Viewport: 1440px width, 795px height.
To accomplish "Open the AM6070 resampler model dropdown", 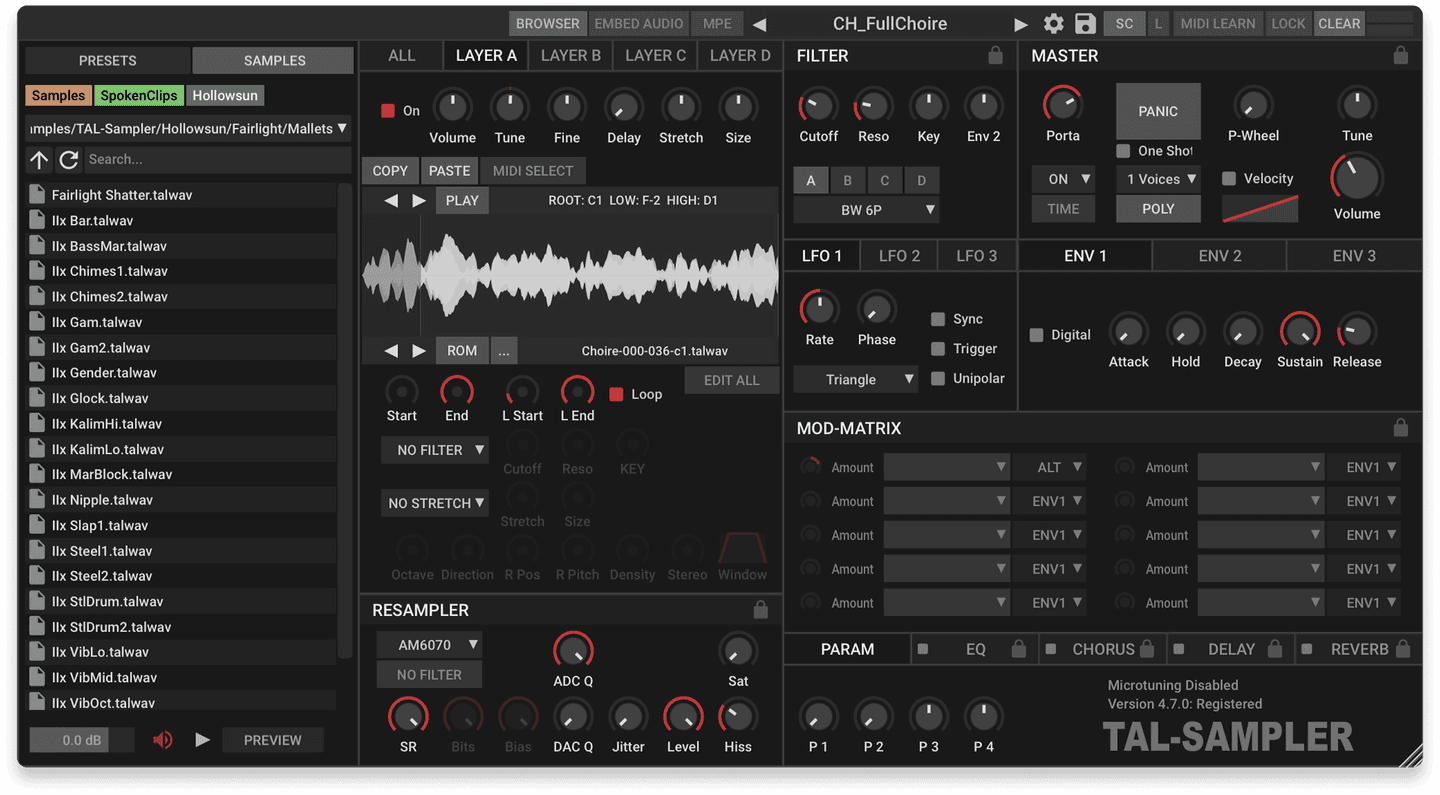I will (429, 644).
